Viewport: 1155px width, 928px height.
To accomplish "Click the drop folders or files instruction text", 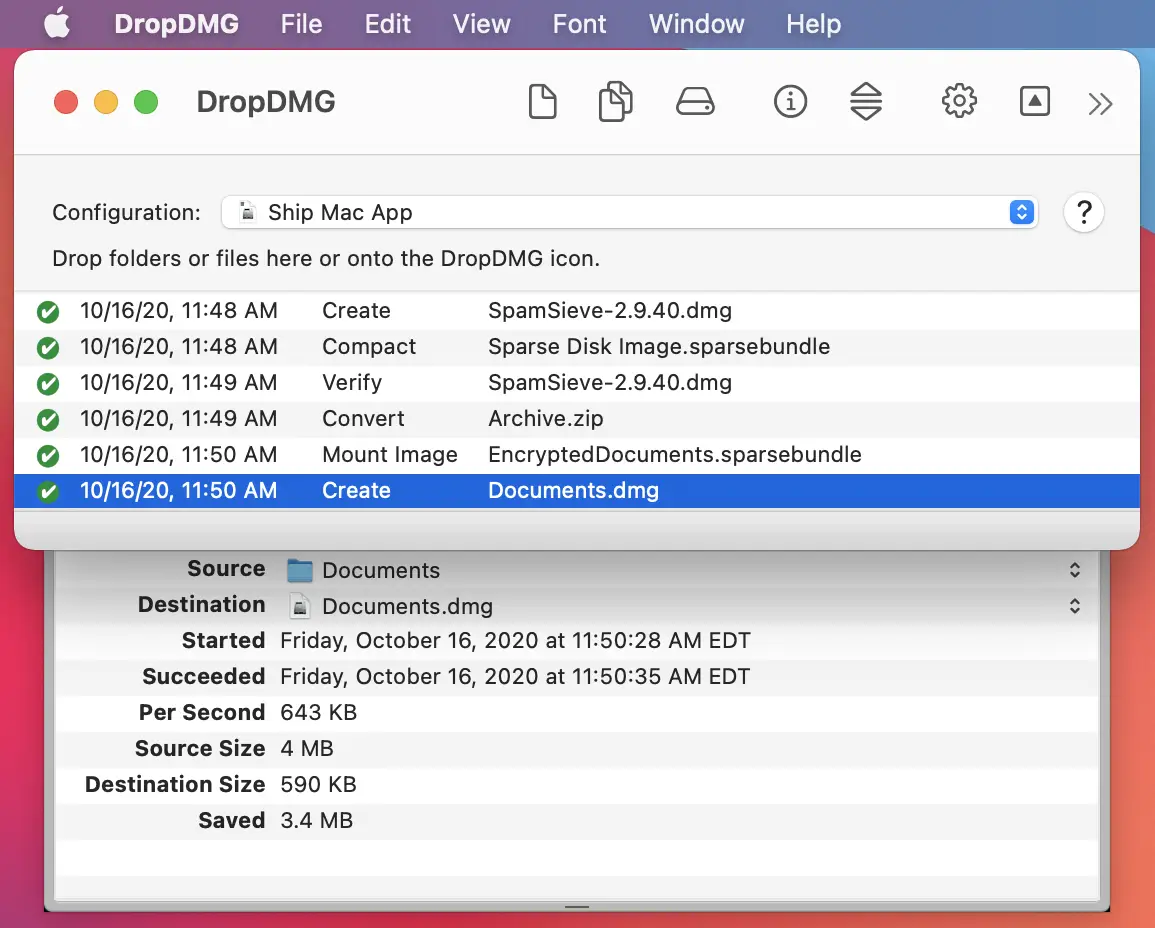I will (326, 259).
